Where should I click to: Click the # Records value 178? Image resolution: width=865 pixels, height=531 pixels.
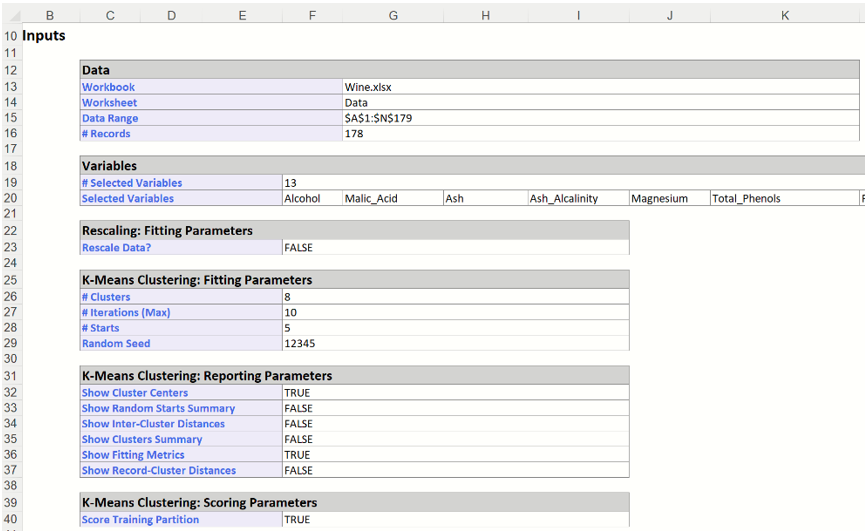(354, 134)
